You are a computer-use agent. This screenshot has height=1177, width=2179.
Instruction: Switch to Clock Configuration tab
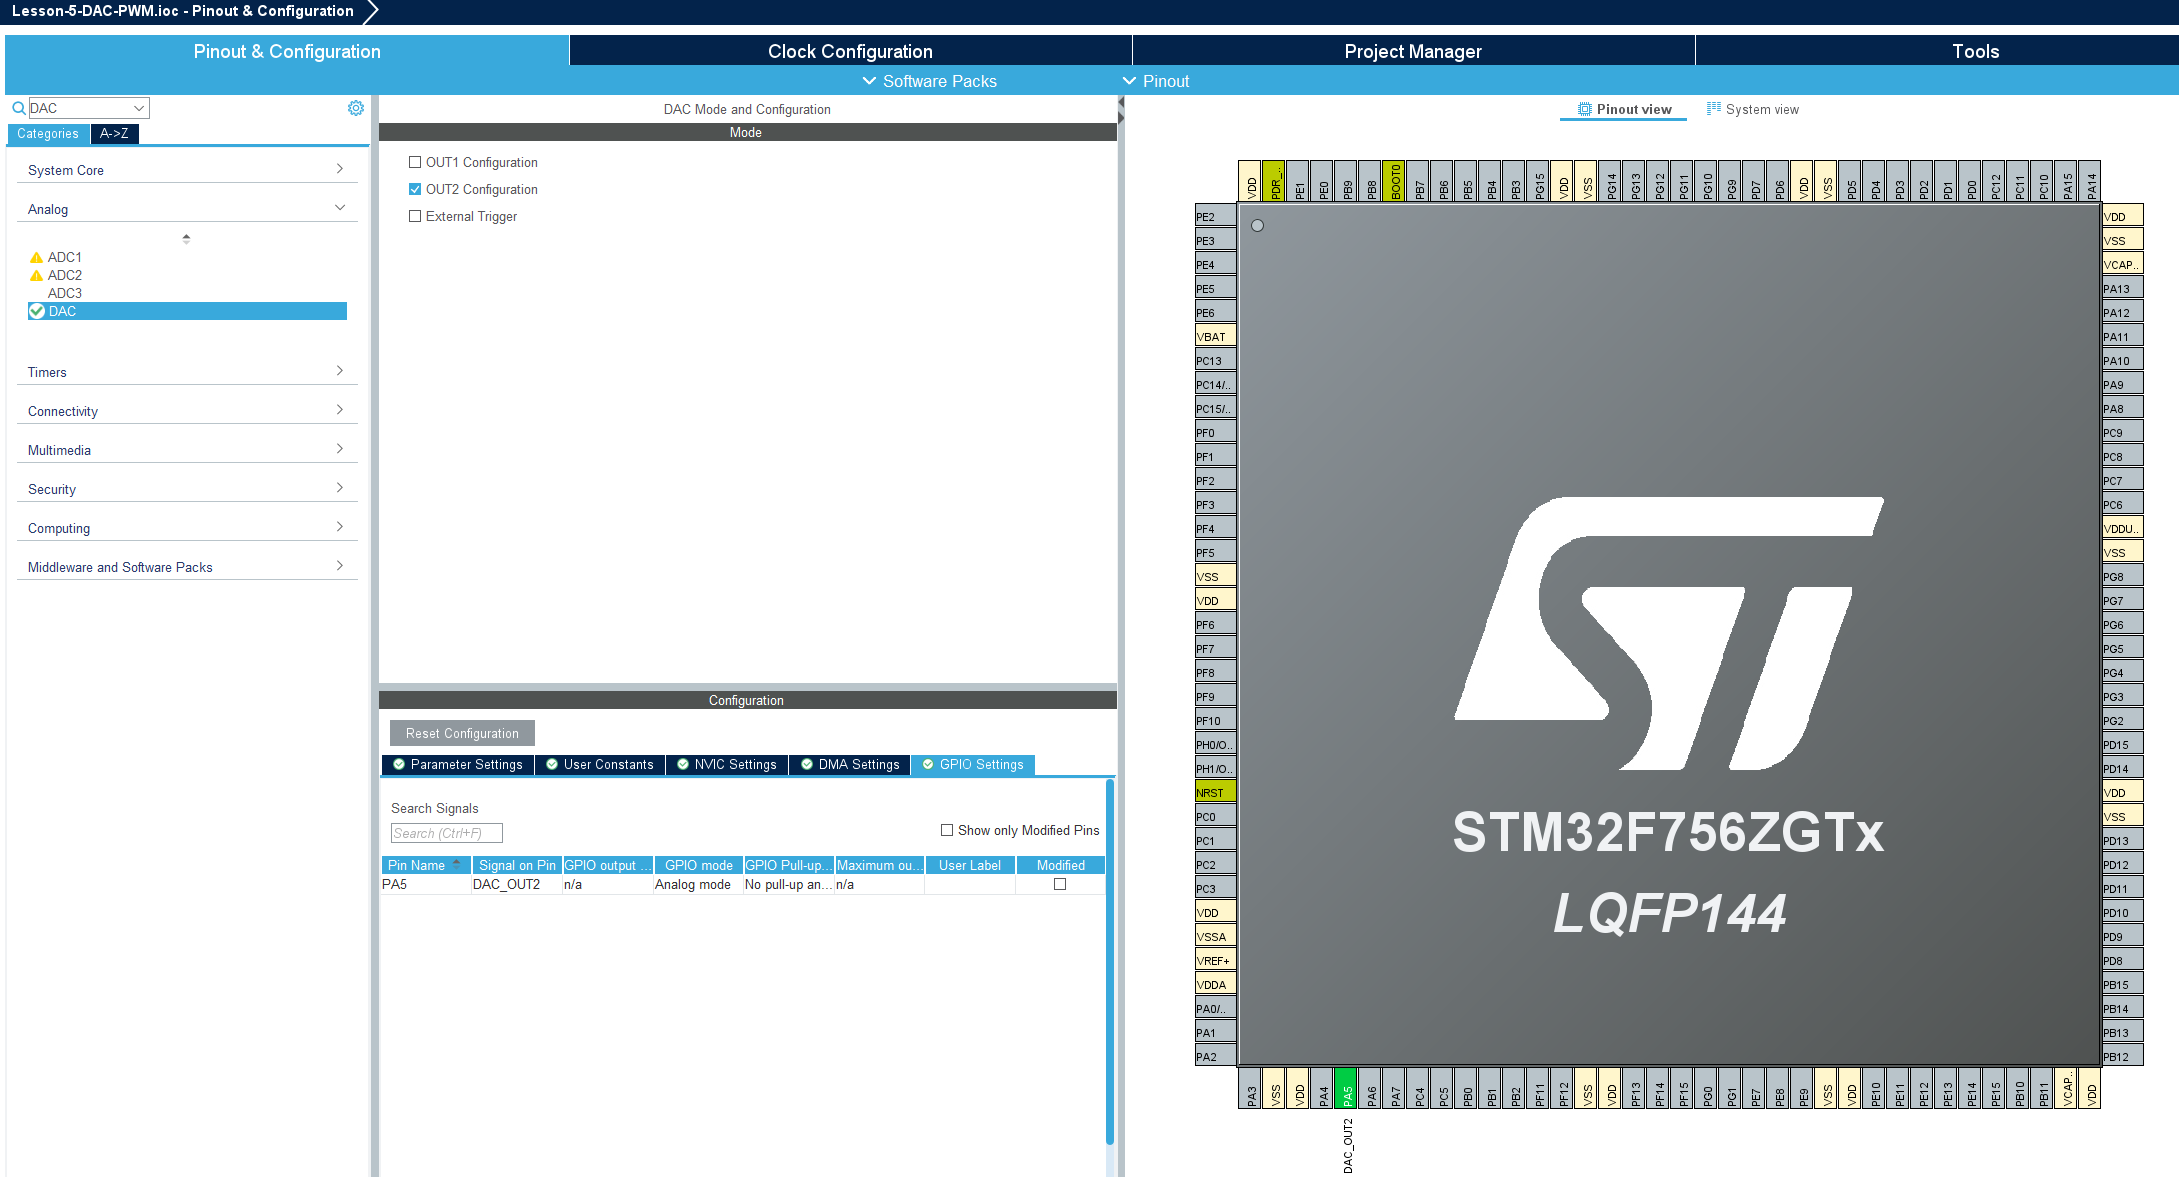tap(850, 51)
